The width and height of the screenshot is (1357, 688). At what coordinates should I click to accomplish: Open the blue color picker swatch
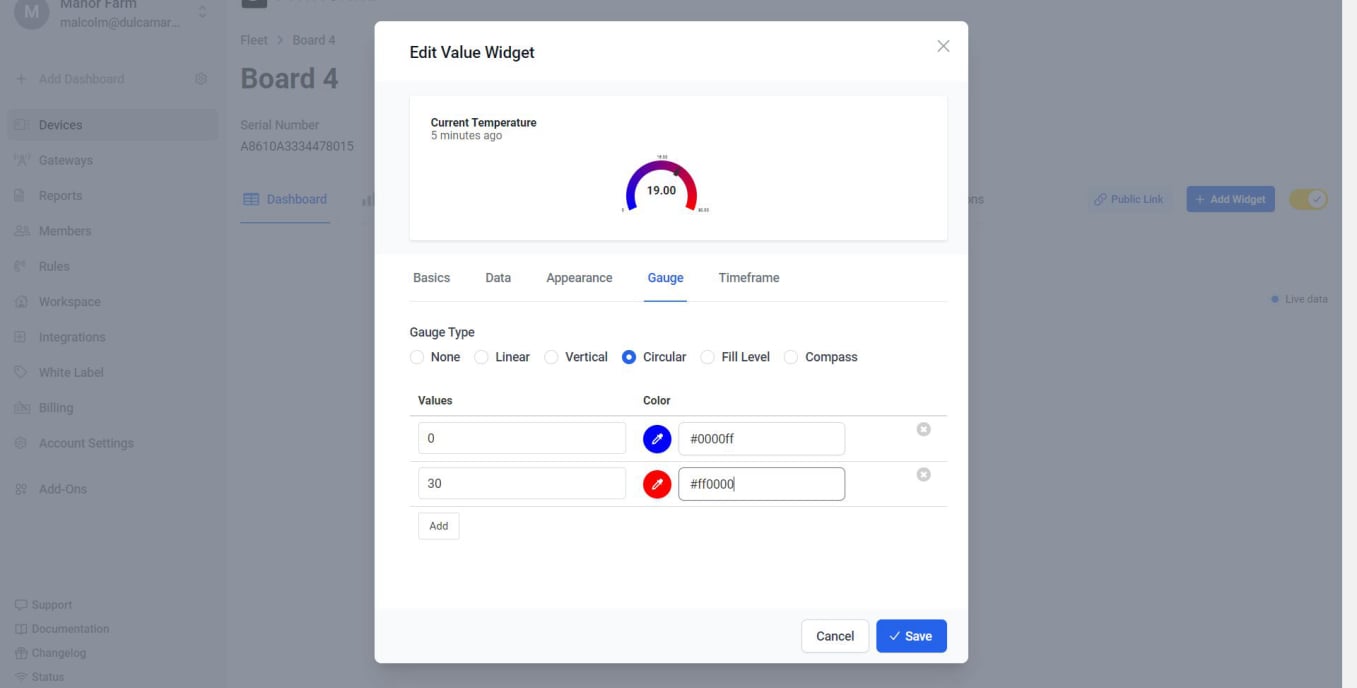(x=657, y=439)
